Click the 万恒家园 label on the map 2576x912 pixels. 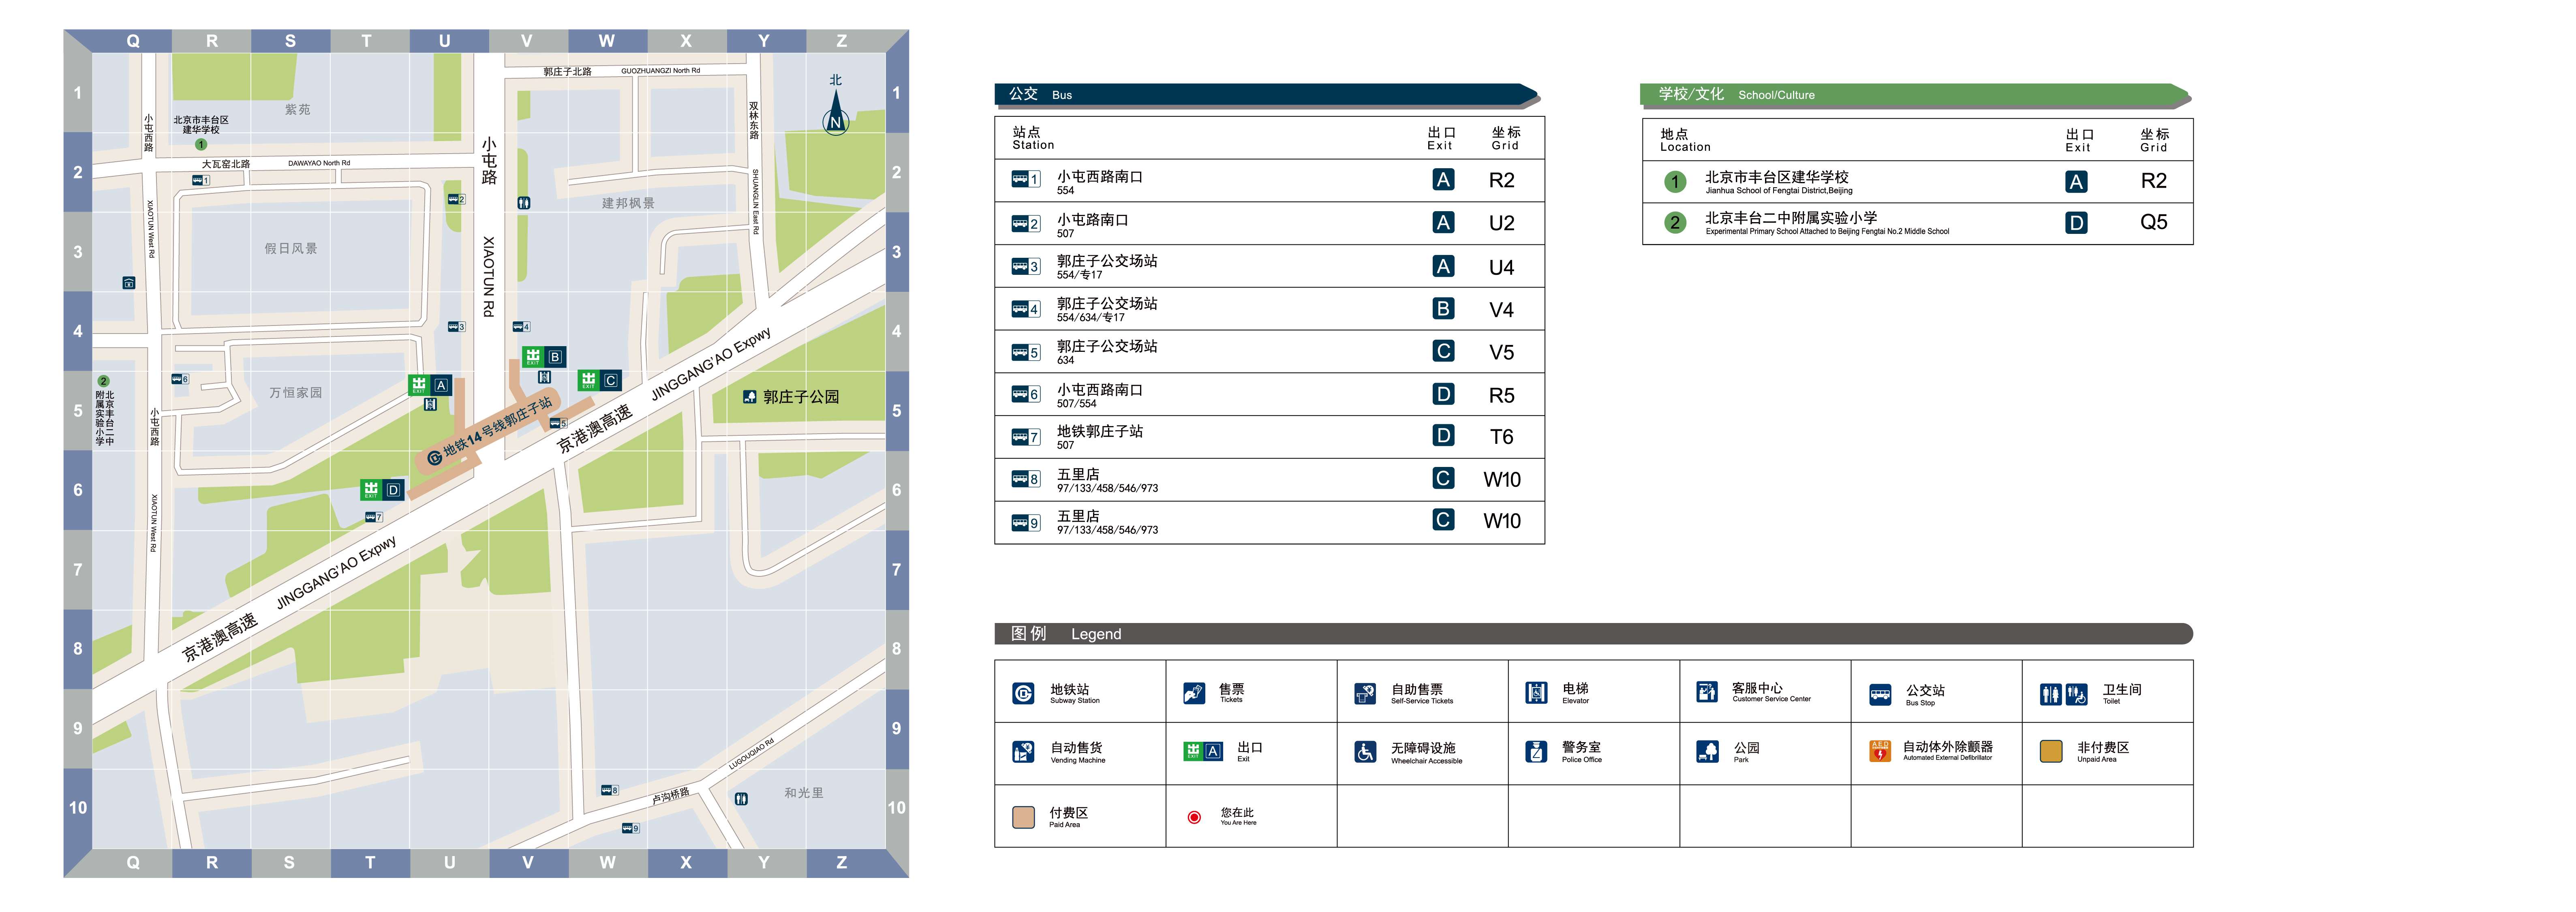(296, 393)
